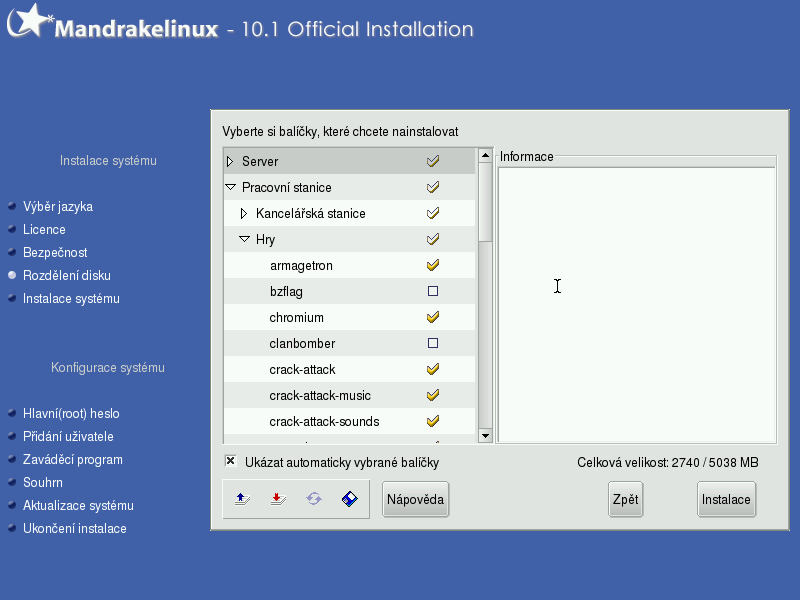The height and width of the screenshot is (600, 800).
Task: Collapse the Hry tree node
Action: [244, 239]
